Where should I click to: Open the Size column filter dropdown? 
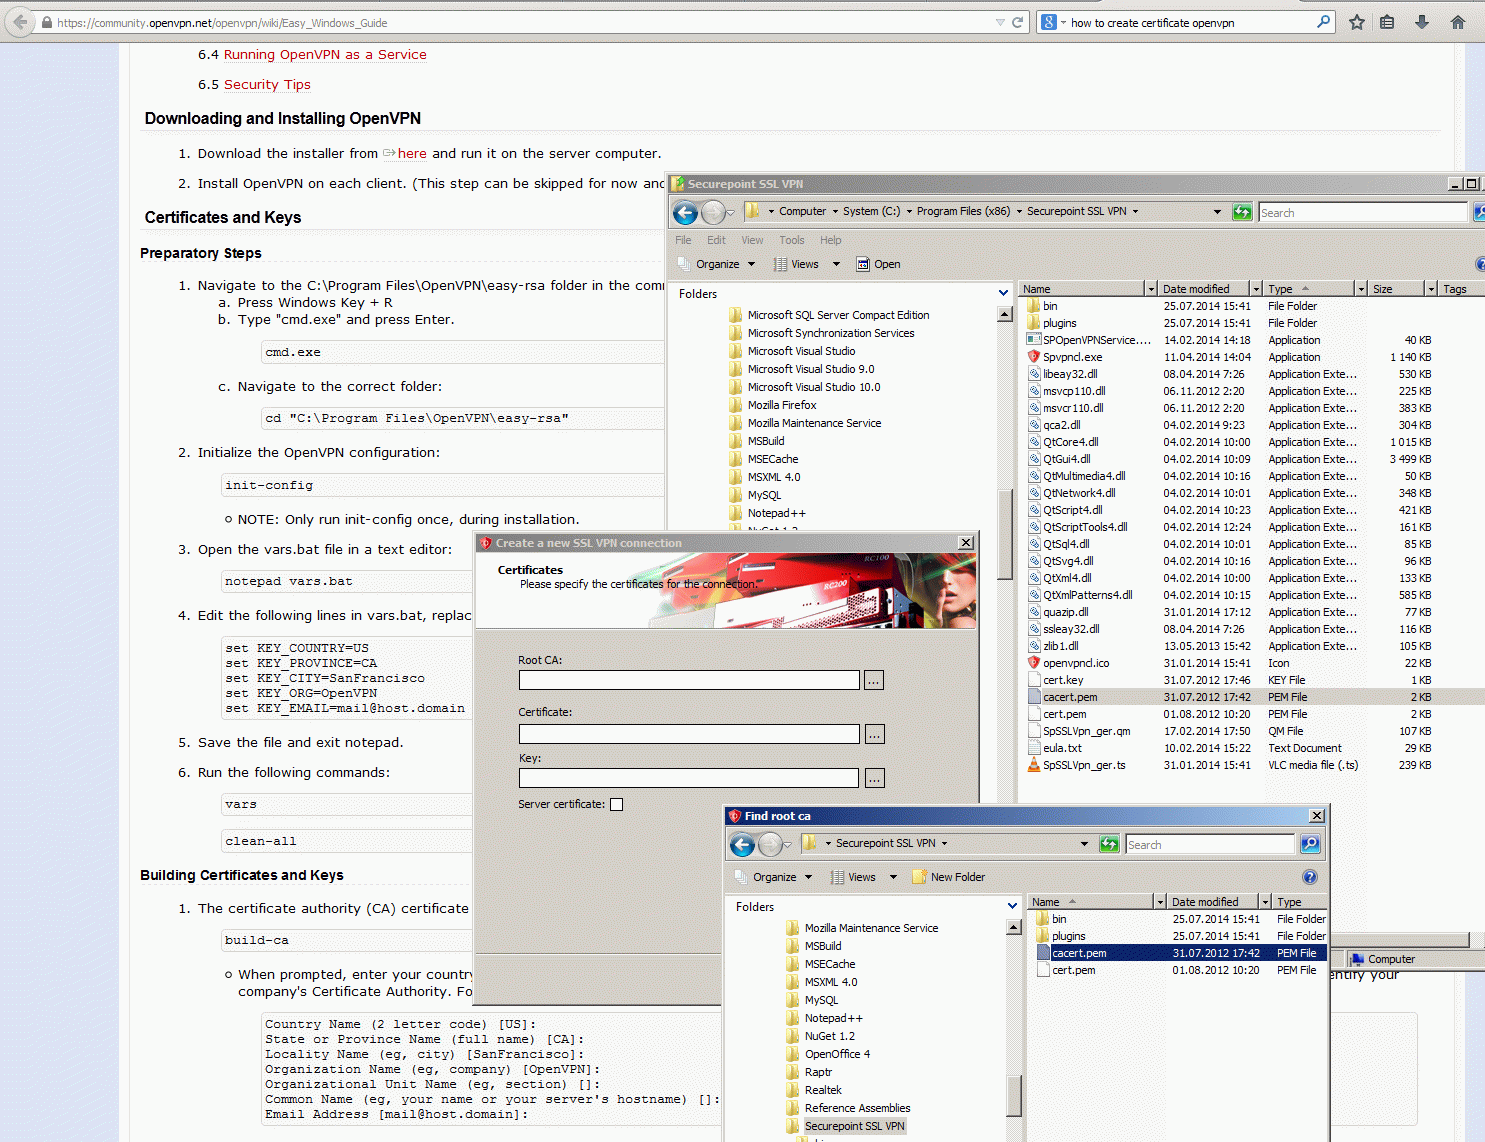pyautogui.click(x=1431, y=289)
